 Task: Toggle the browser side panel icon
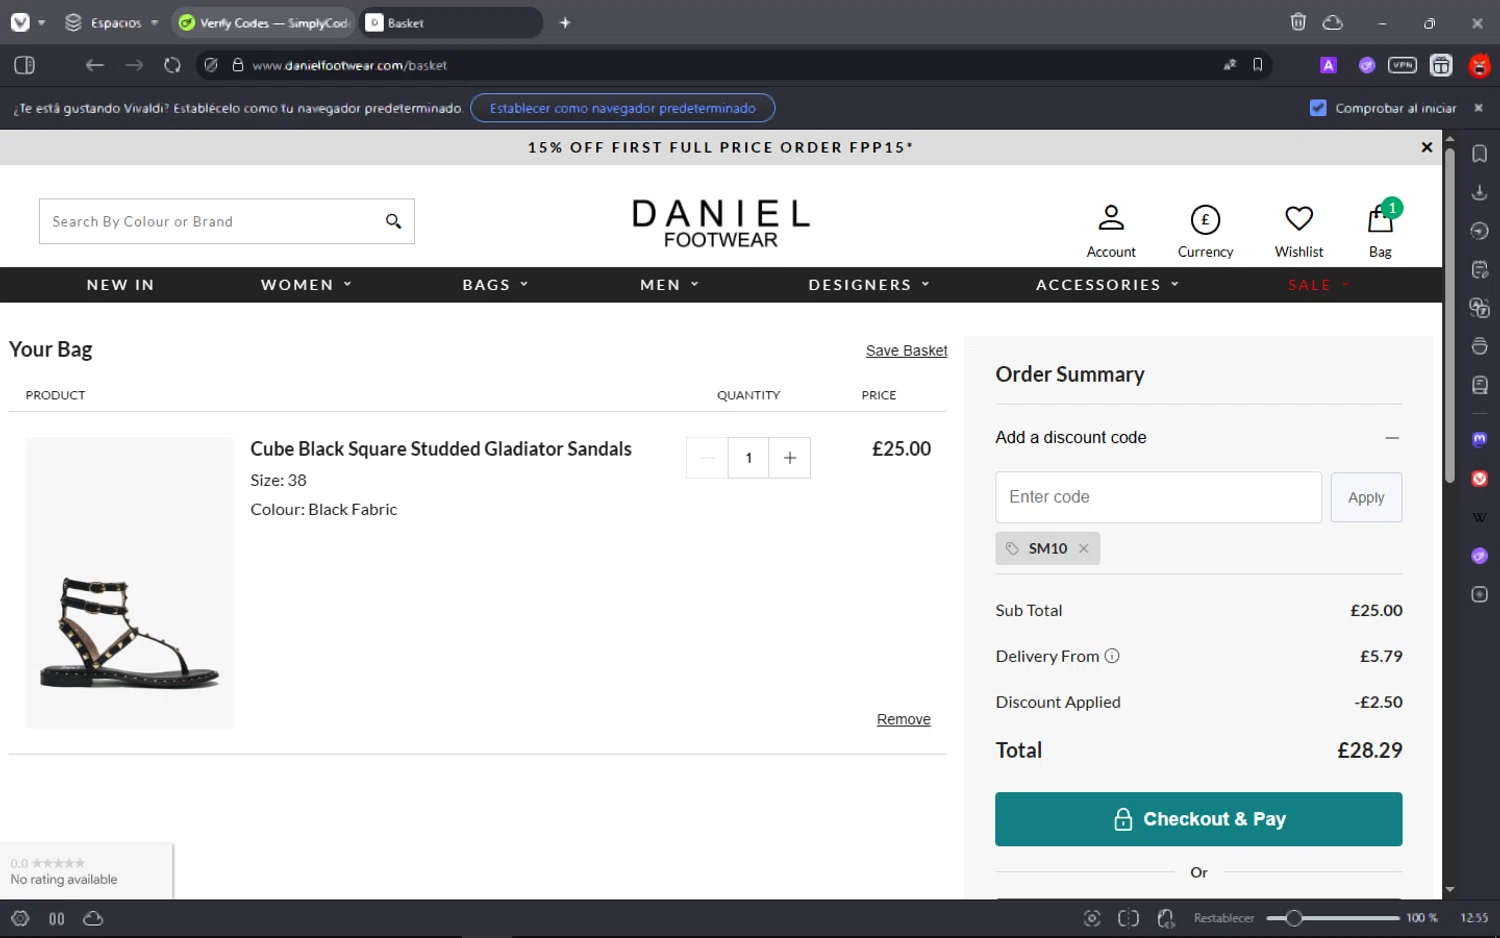pos(25,65)
